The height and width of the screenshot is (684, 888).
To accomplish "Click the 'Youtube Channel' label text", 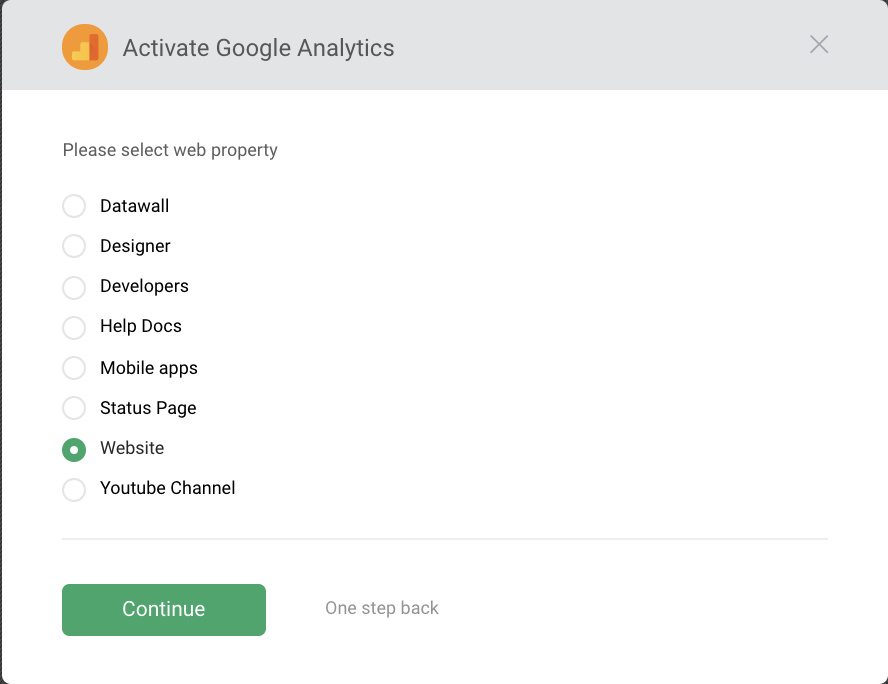I will (x=168, y=488).
